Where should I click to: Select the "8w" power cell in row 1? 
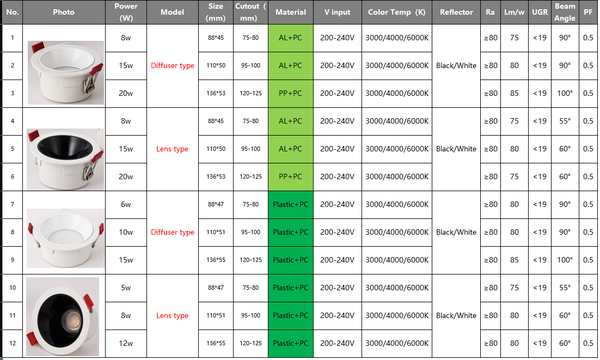coord(126,38)
